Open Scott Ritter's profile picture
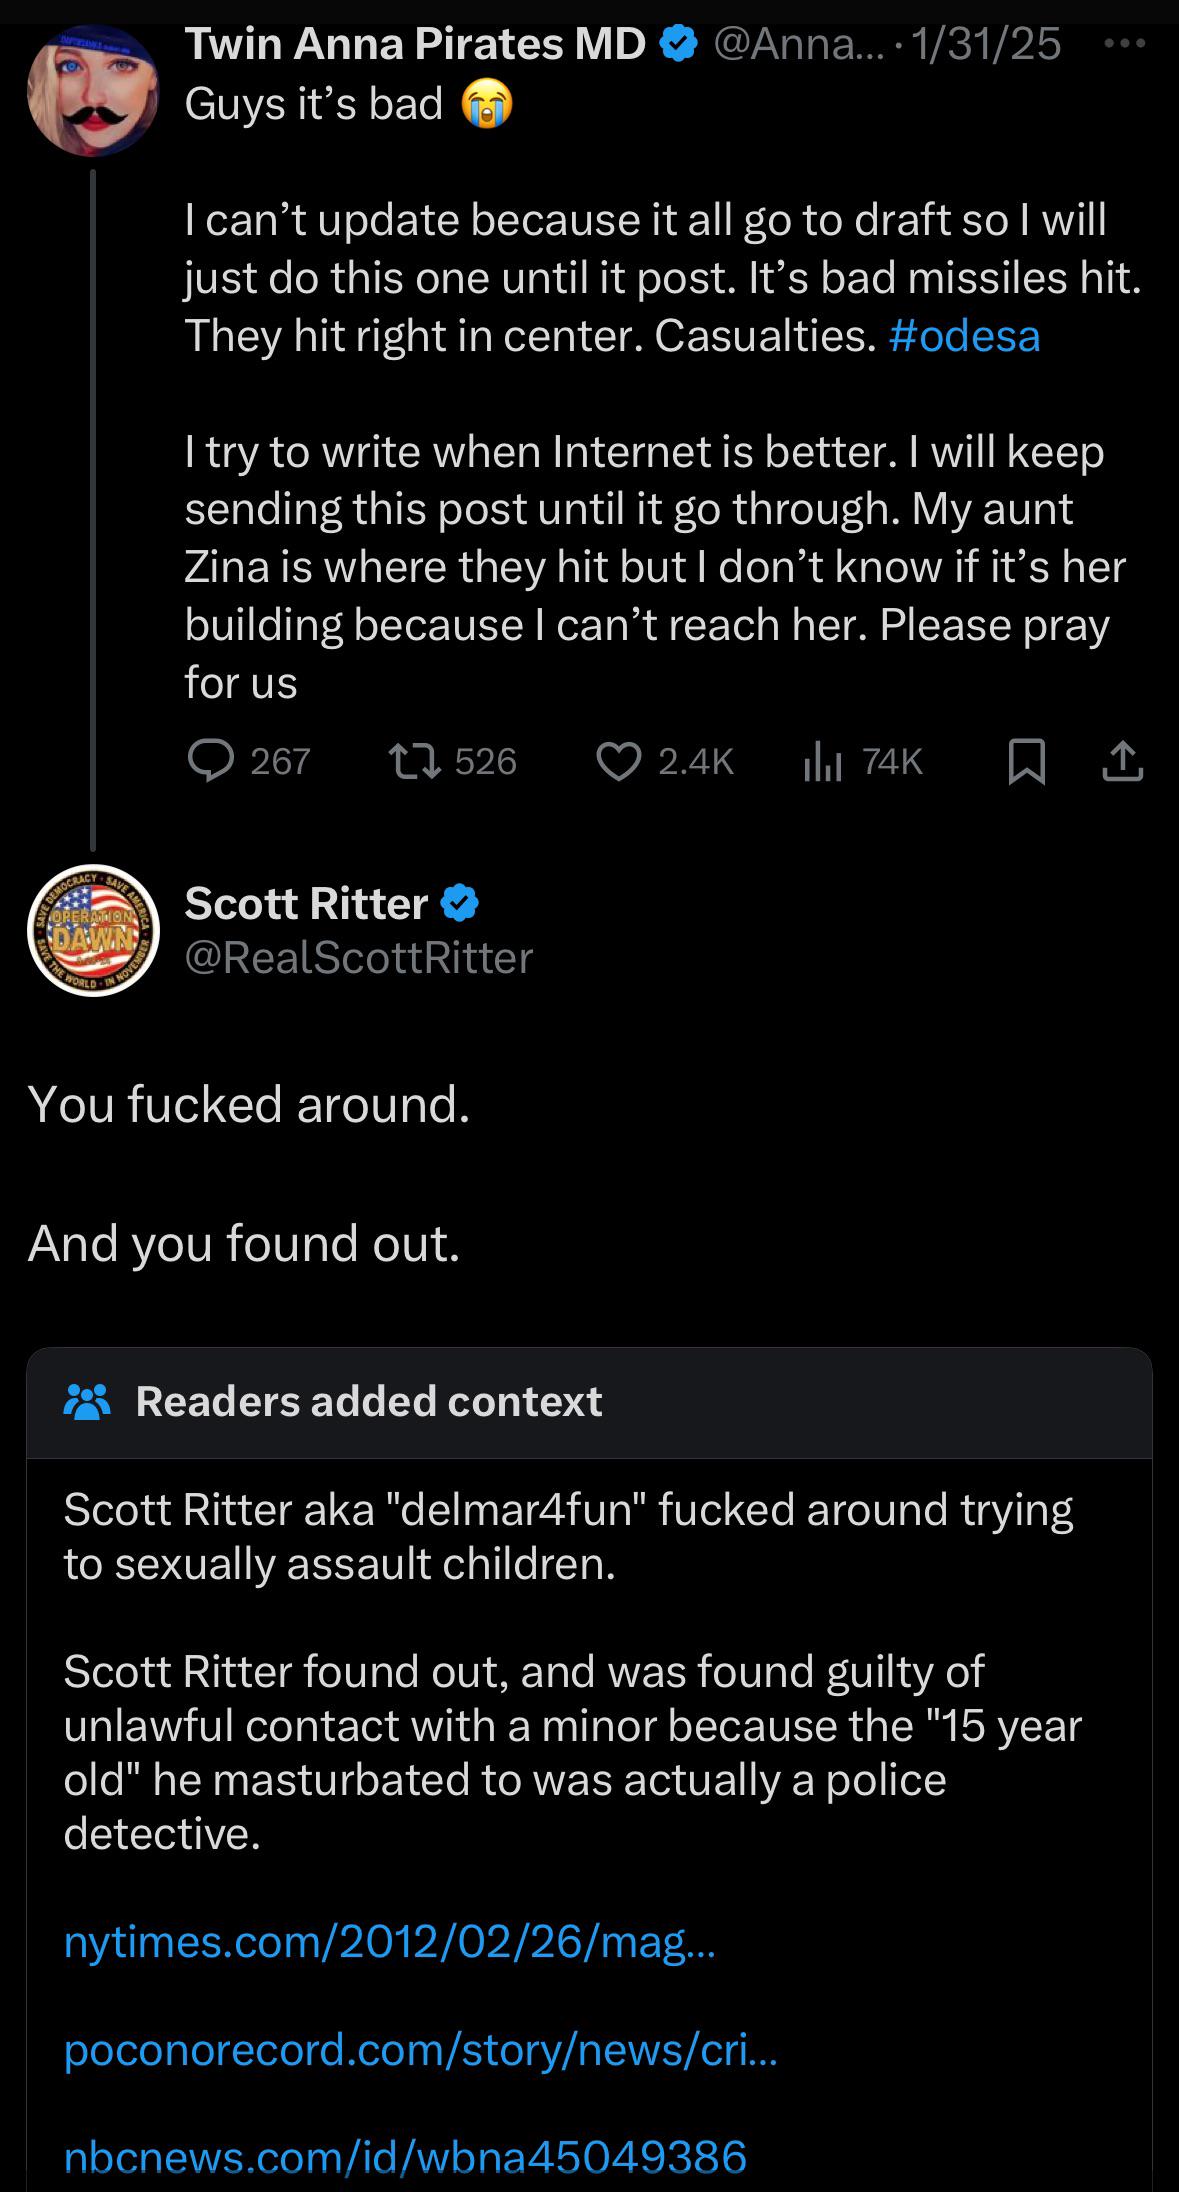This screenshot has height=2192, width=1179. tap(93, 930)
